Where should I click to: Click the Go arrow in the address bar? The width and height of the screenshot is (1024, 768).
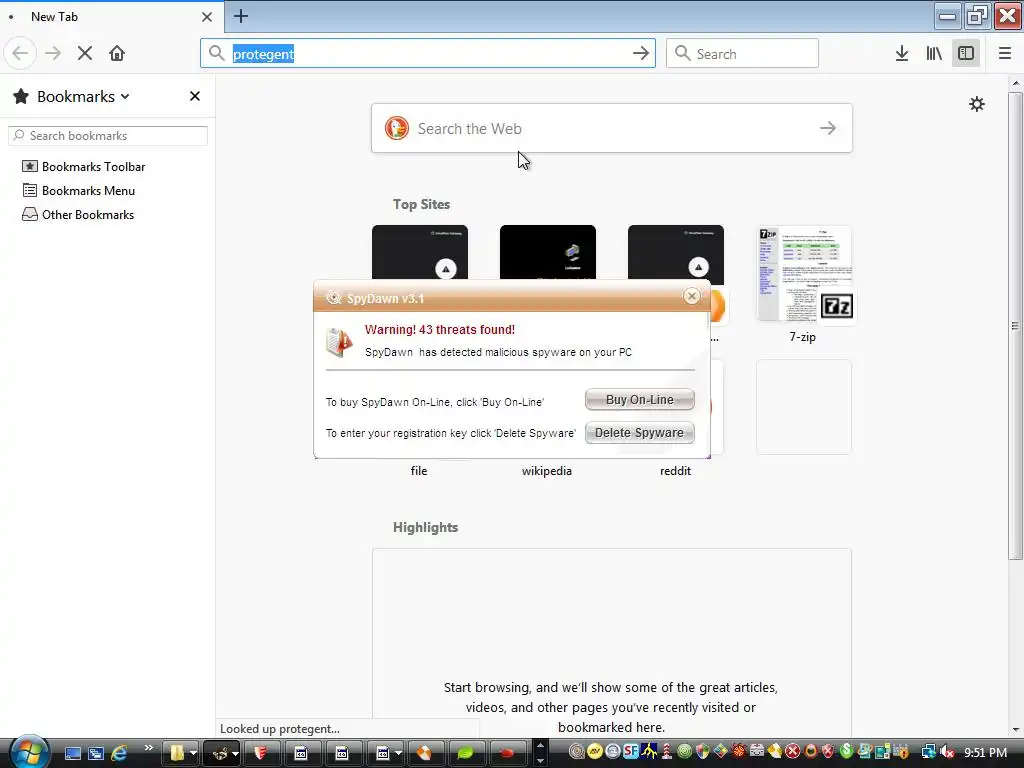pos(641,54)
